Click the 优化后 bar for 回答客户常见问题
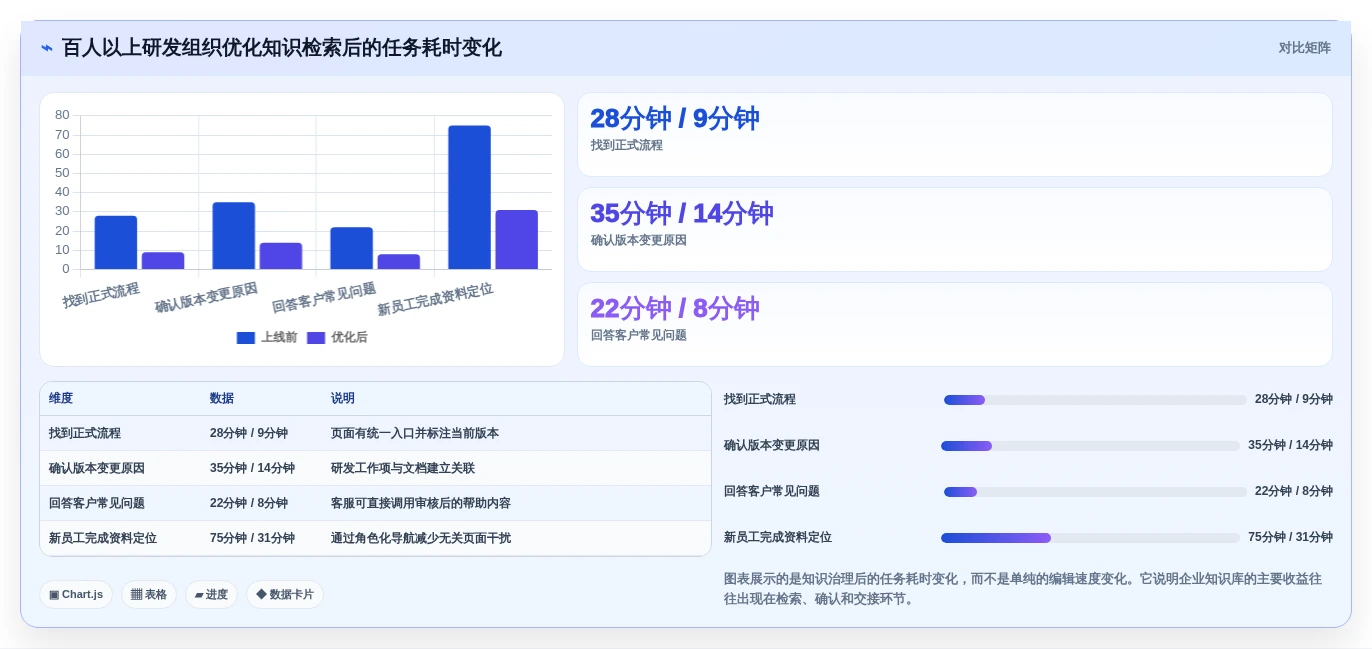 point(399,262)
